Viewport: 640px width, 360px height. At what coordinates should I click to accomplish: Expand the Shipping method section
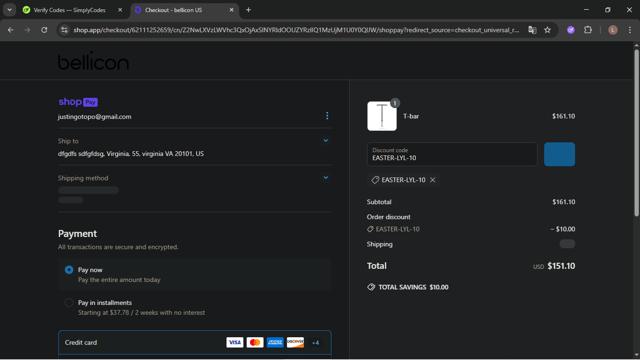click(x=325, y=178)
